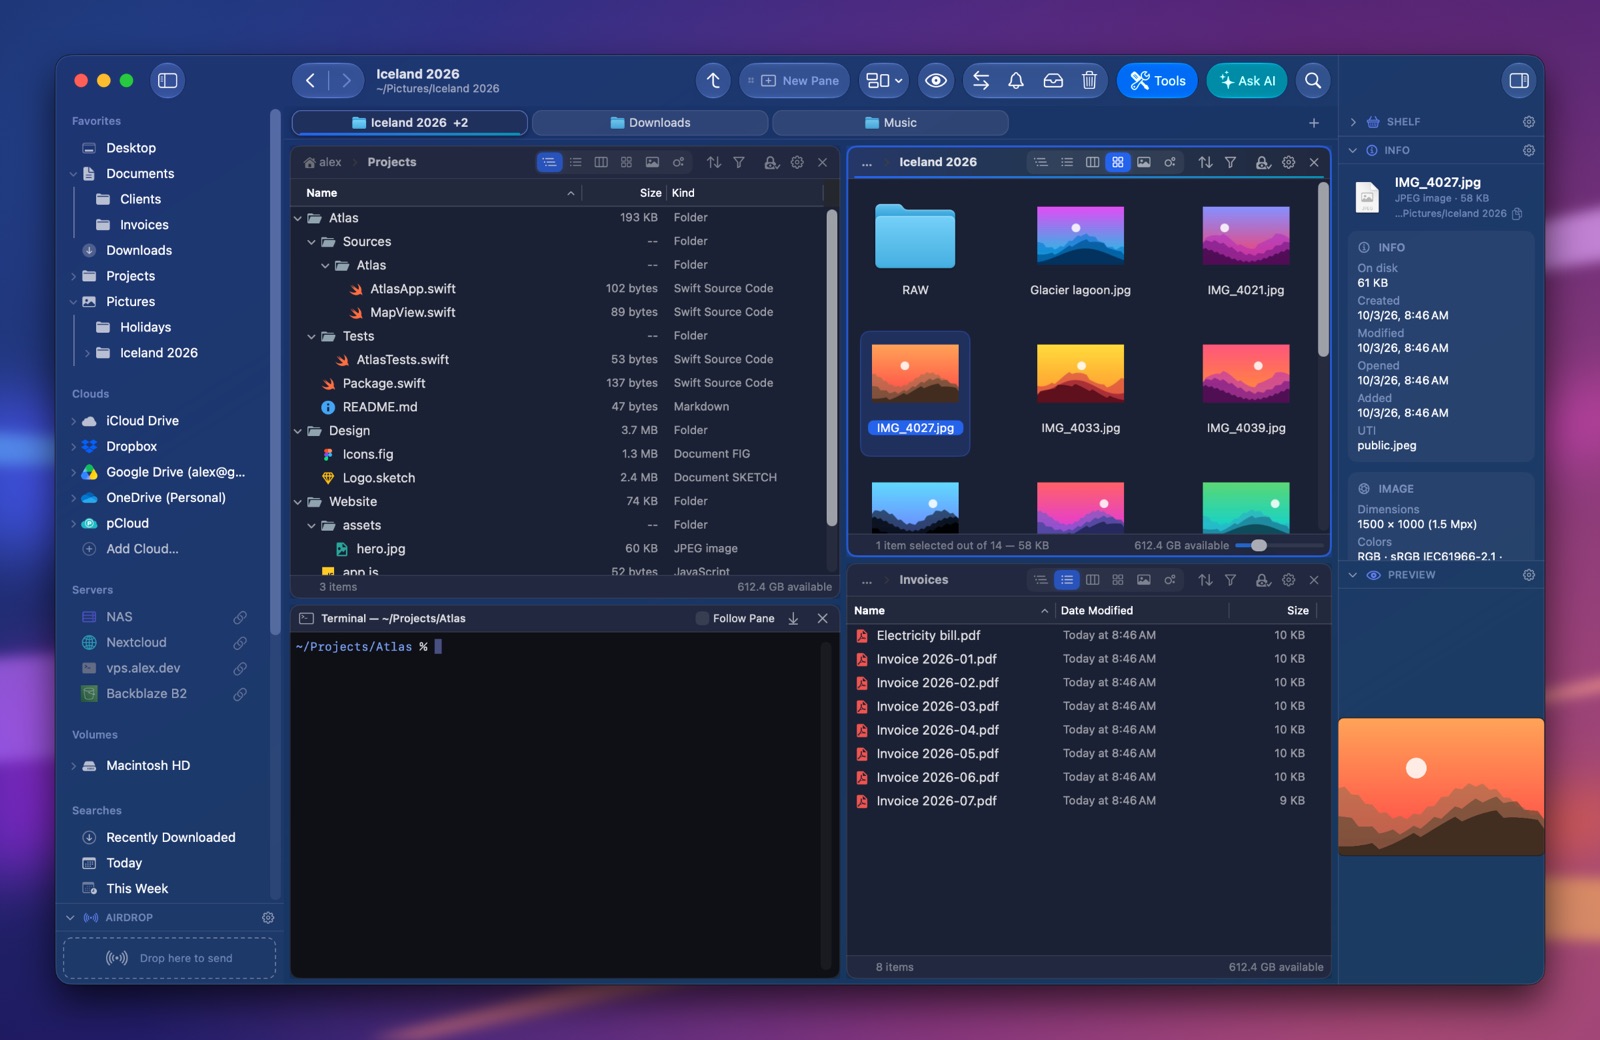
Task: Expand iCloud Drive in sidebar
Action: pos(73,421)
